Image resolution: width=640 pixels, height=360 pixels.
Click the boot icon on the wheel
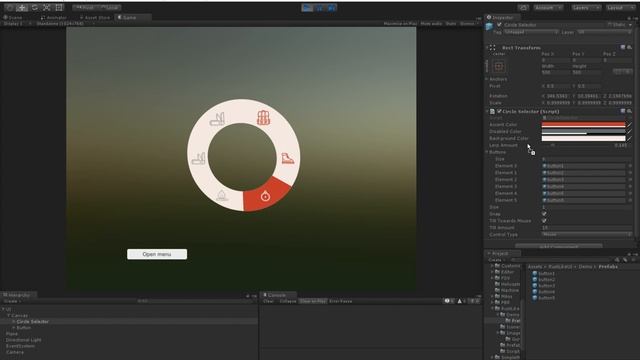click(x=287, y=158)
